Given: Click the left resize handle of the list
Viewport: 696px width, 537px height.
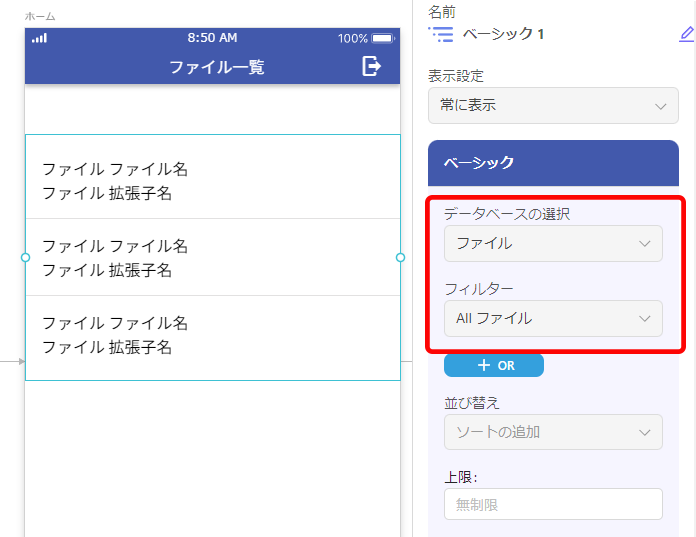Looking at the screenshot, I should [x=25, y=257].
